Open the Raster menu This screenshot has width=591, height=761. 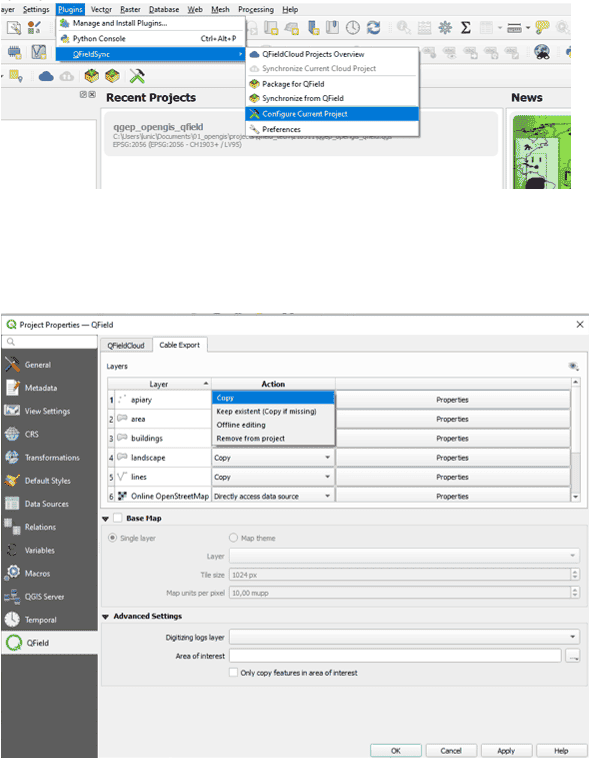pyautogui.click(x=130, y=9)
